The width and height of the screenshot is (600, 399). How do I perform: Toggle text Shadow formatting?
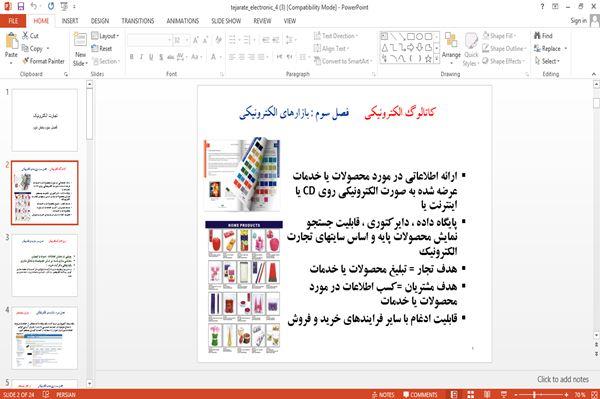(161, 57)
